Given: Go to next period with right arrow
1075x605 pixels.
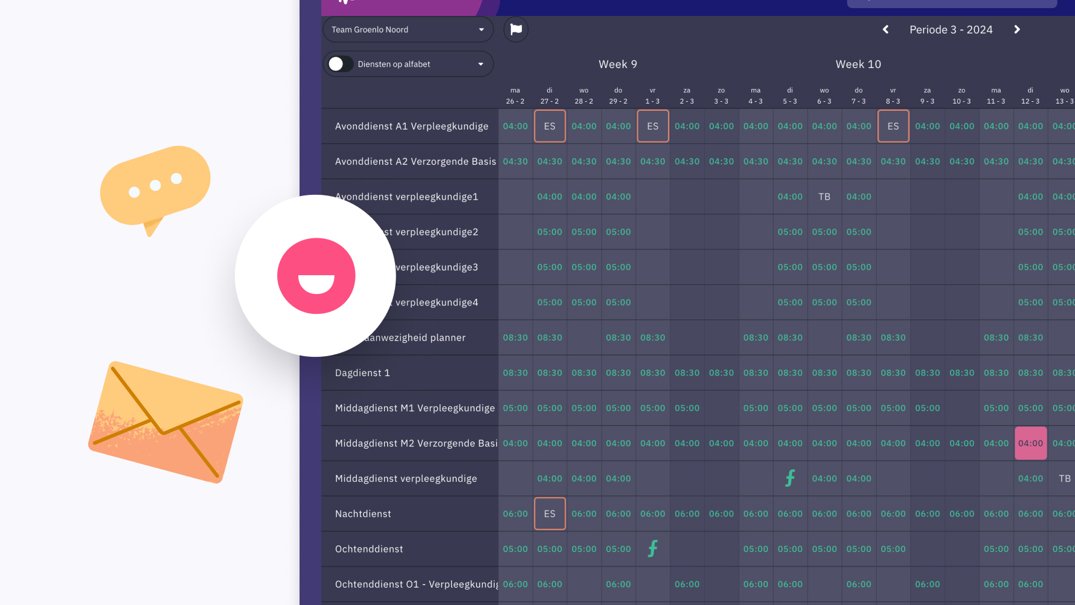Looking at the screenshot, I should (1017, 29).
